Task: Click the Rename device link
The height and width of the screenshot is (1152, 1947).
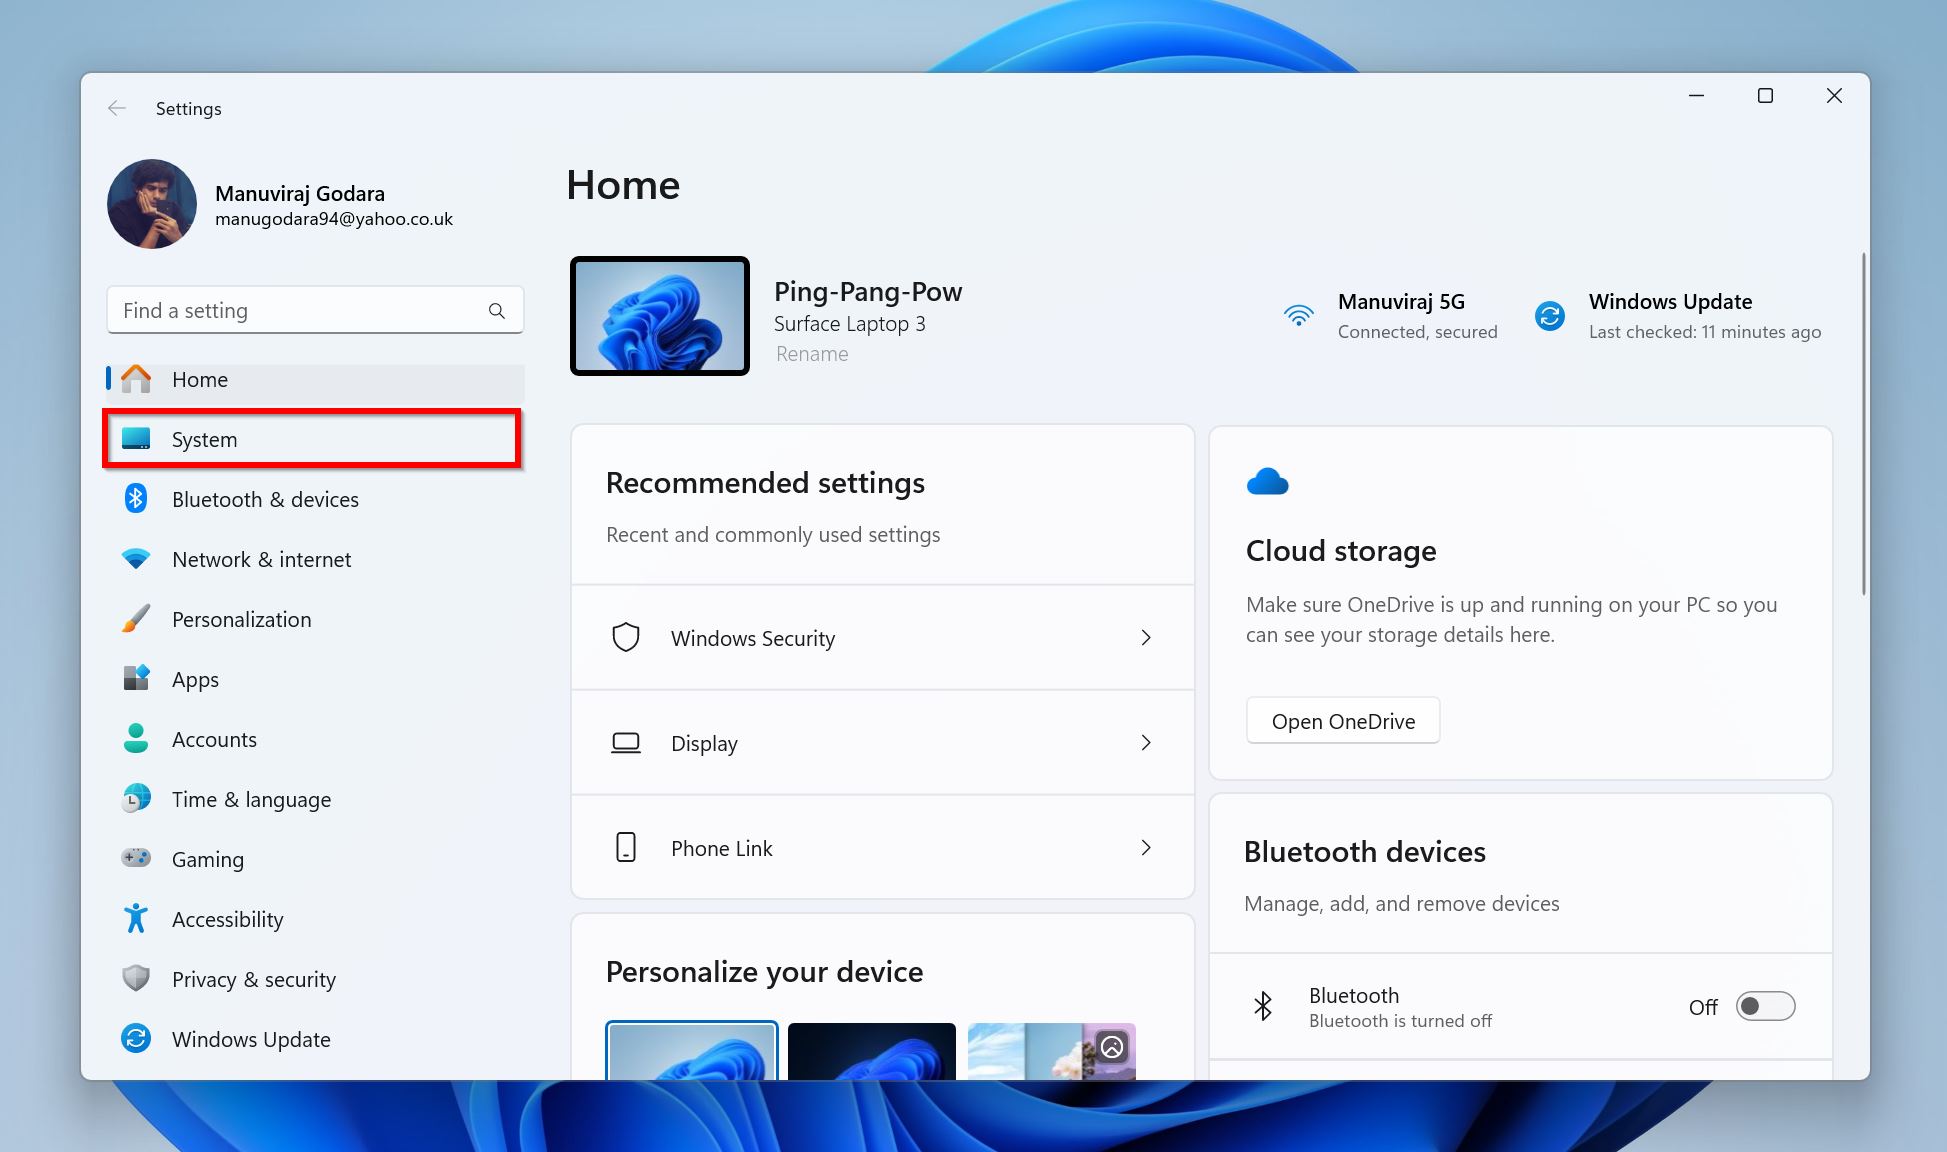Action: tap(811, 354)
